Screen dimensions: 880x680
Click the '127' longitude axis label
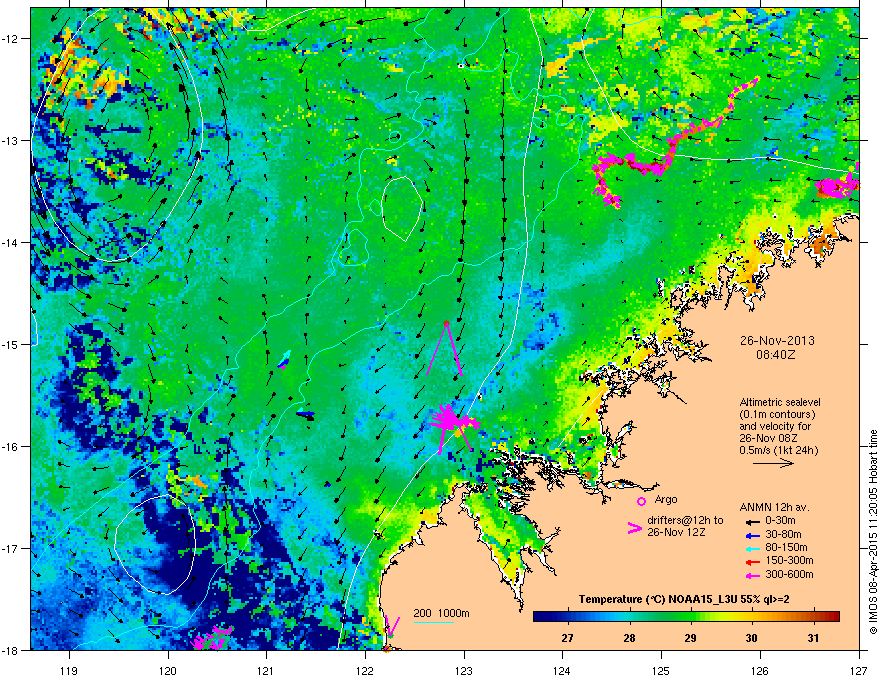click(x=859, y=670)
